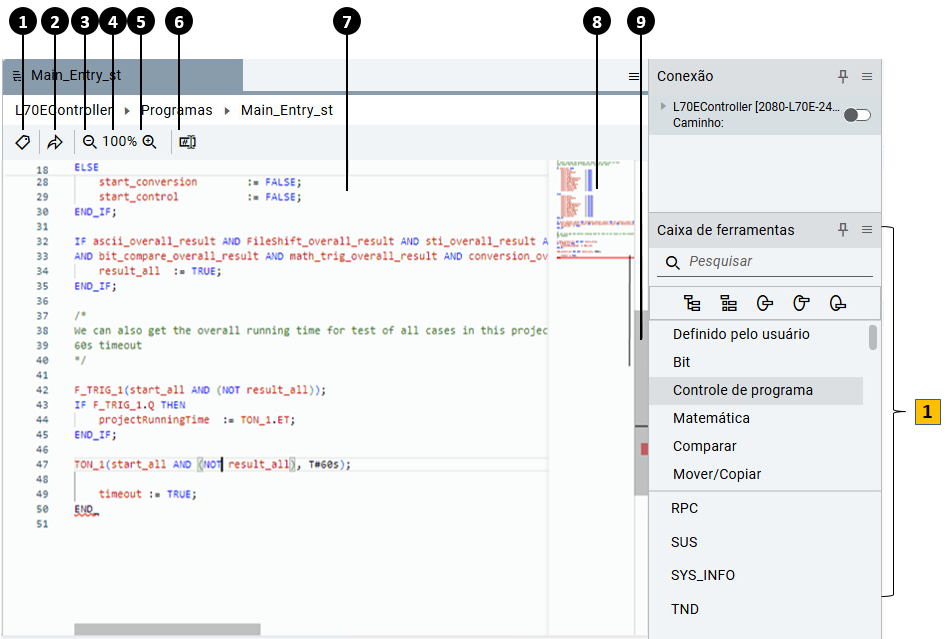Click the second list-view icon in toolbox

coord(728,303)
